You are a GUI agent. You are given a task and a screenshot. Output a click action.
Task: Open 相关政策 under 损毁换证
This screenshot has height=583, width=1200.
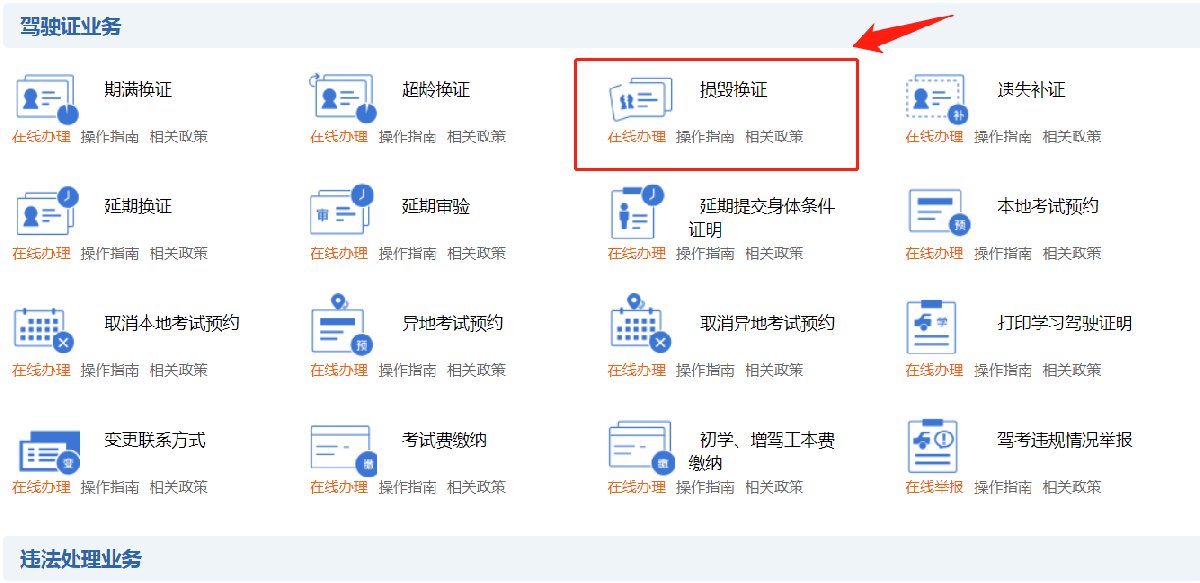(774, 137)
